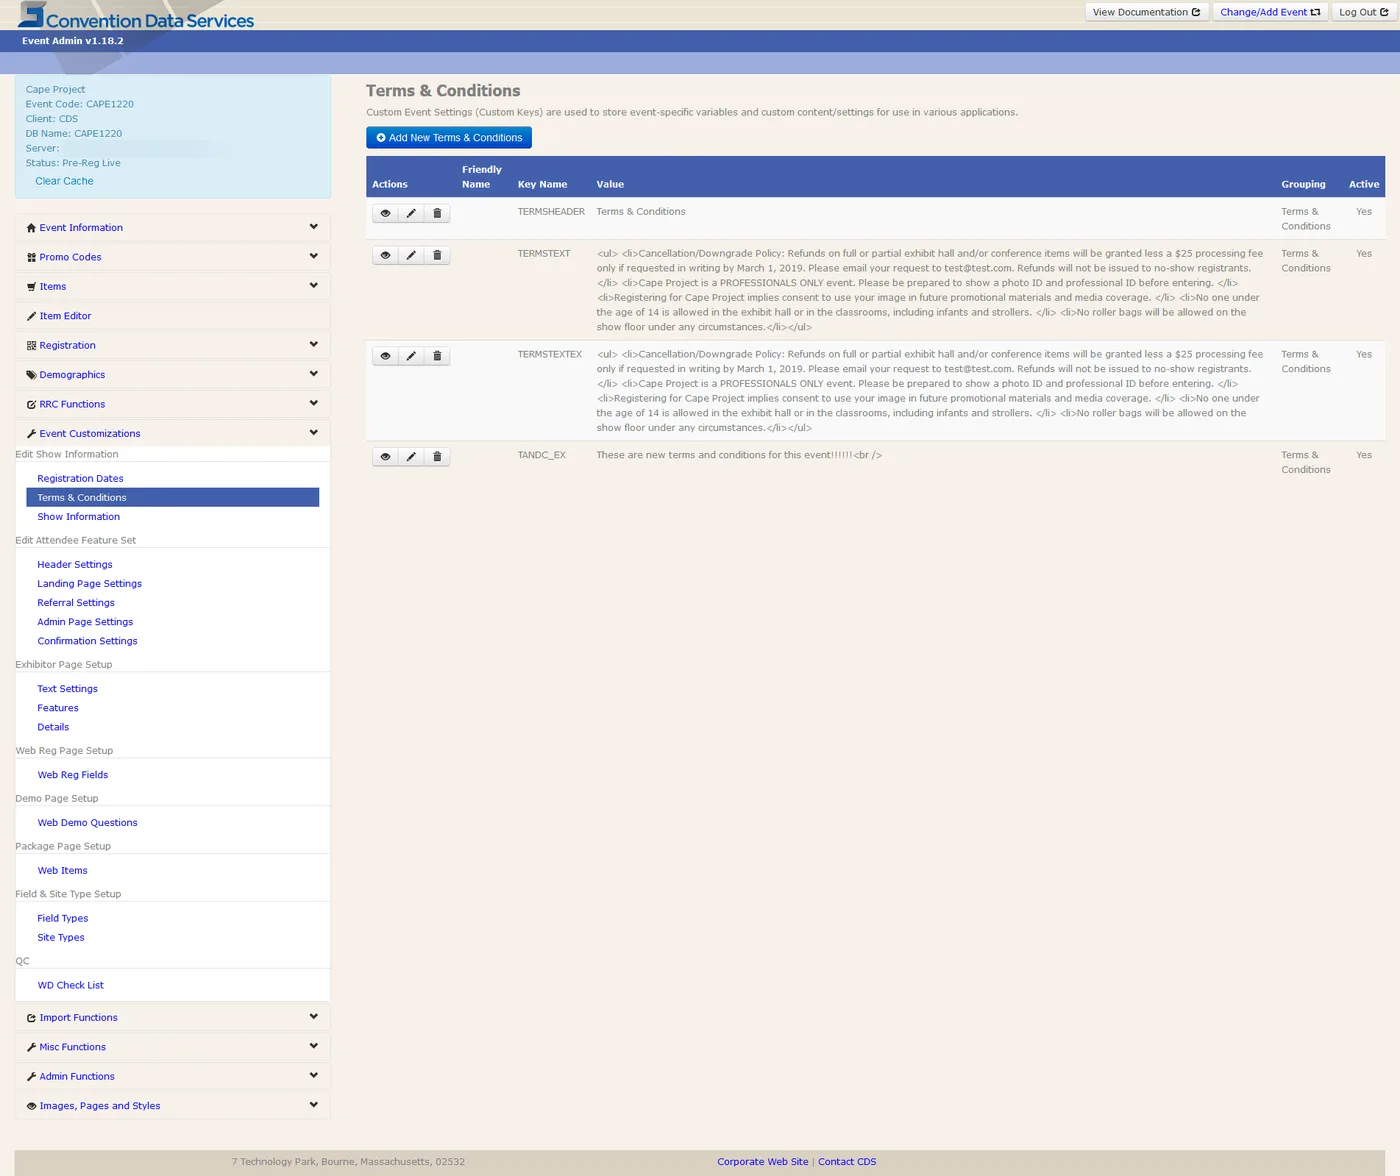
Task: Expand the Event Information section chevron
Action: (x=313, y=227)
